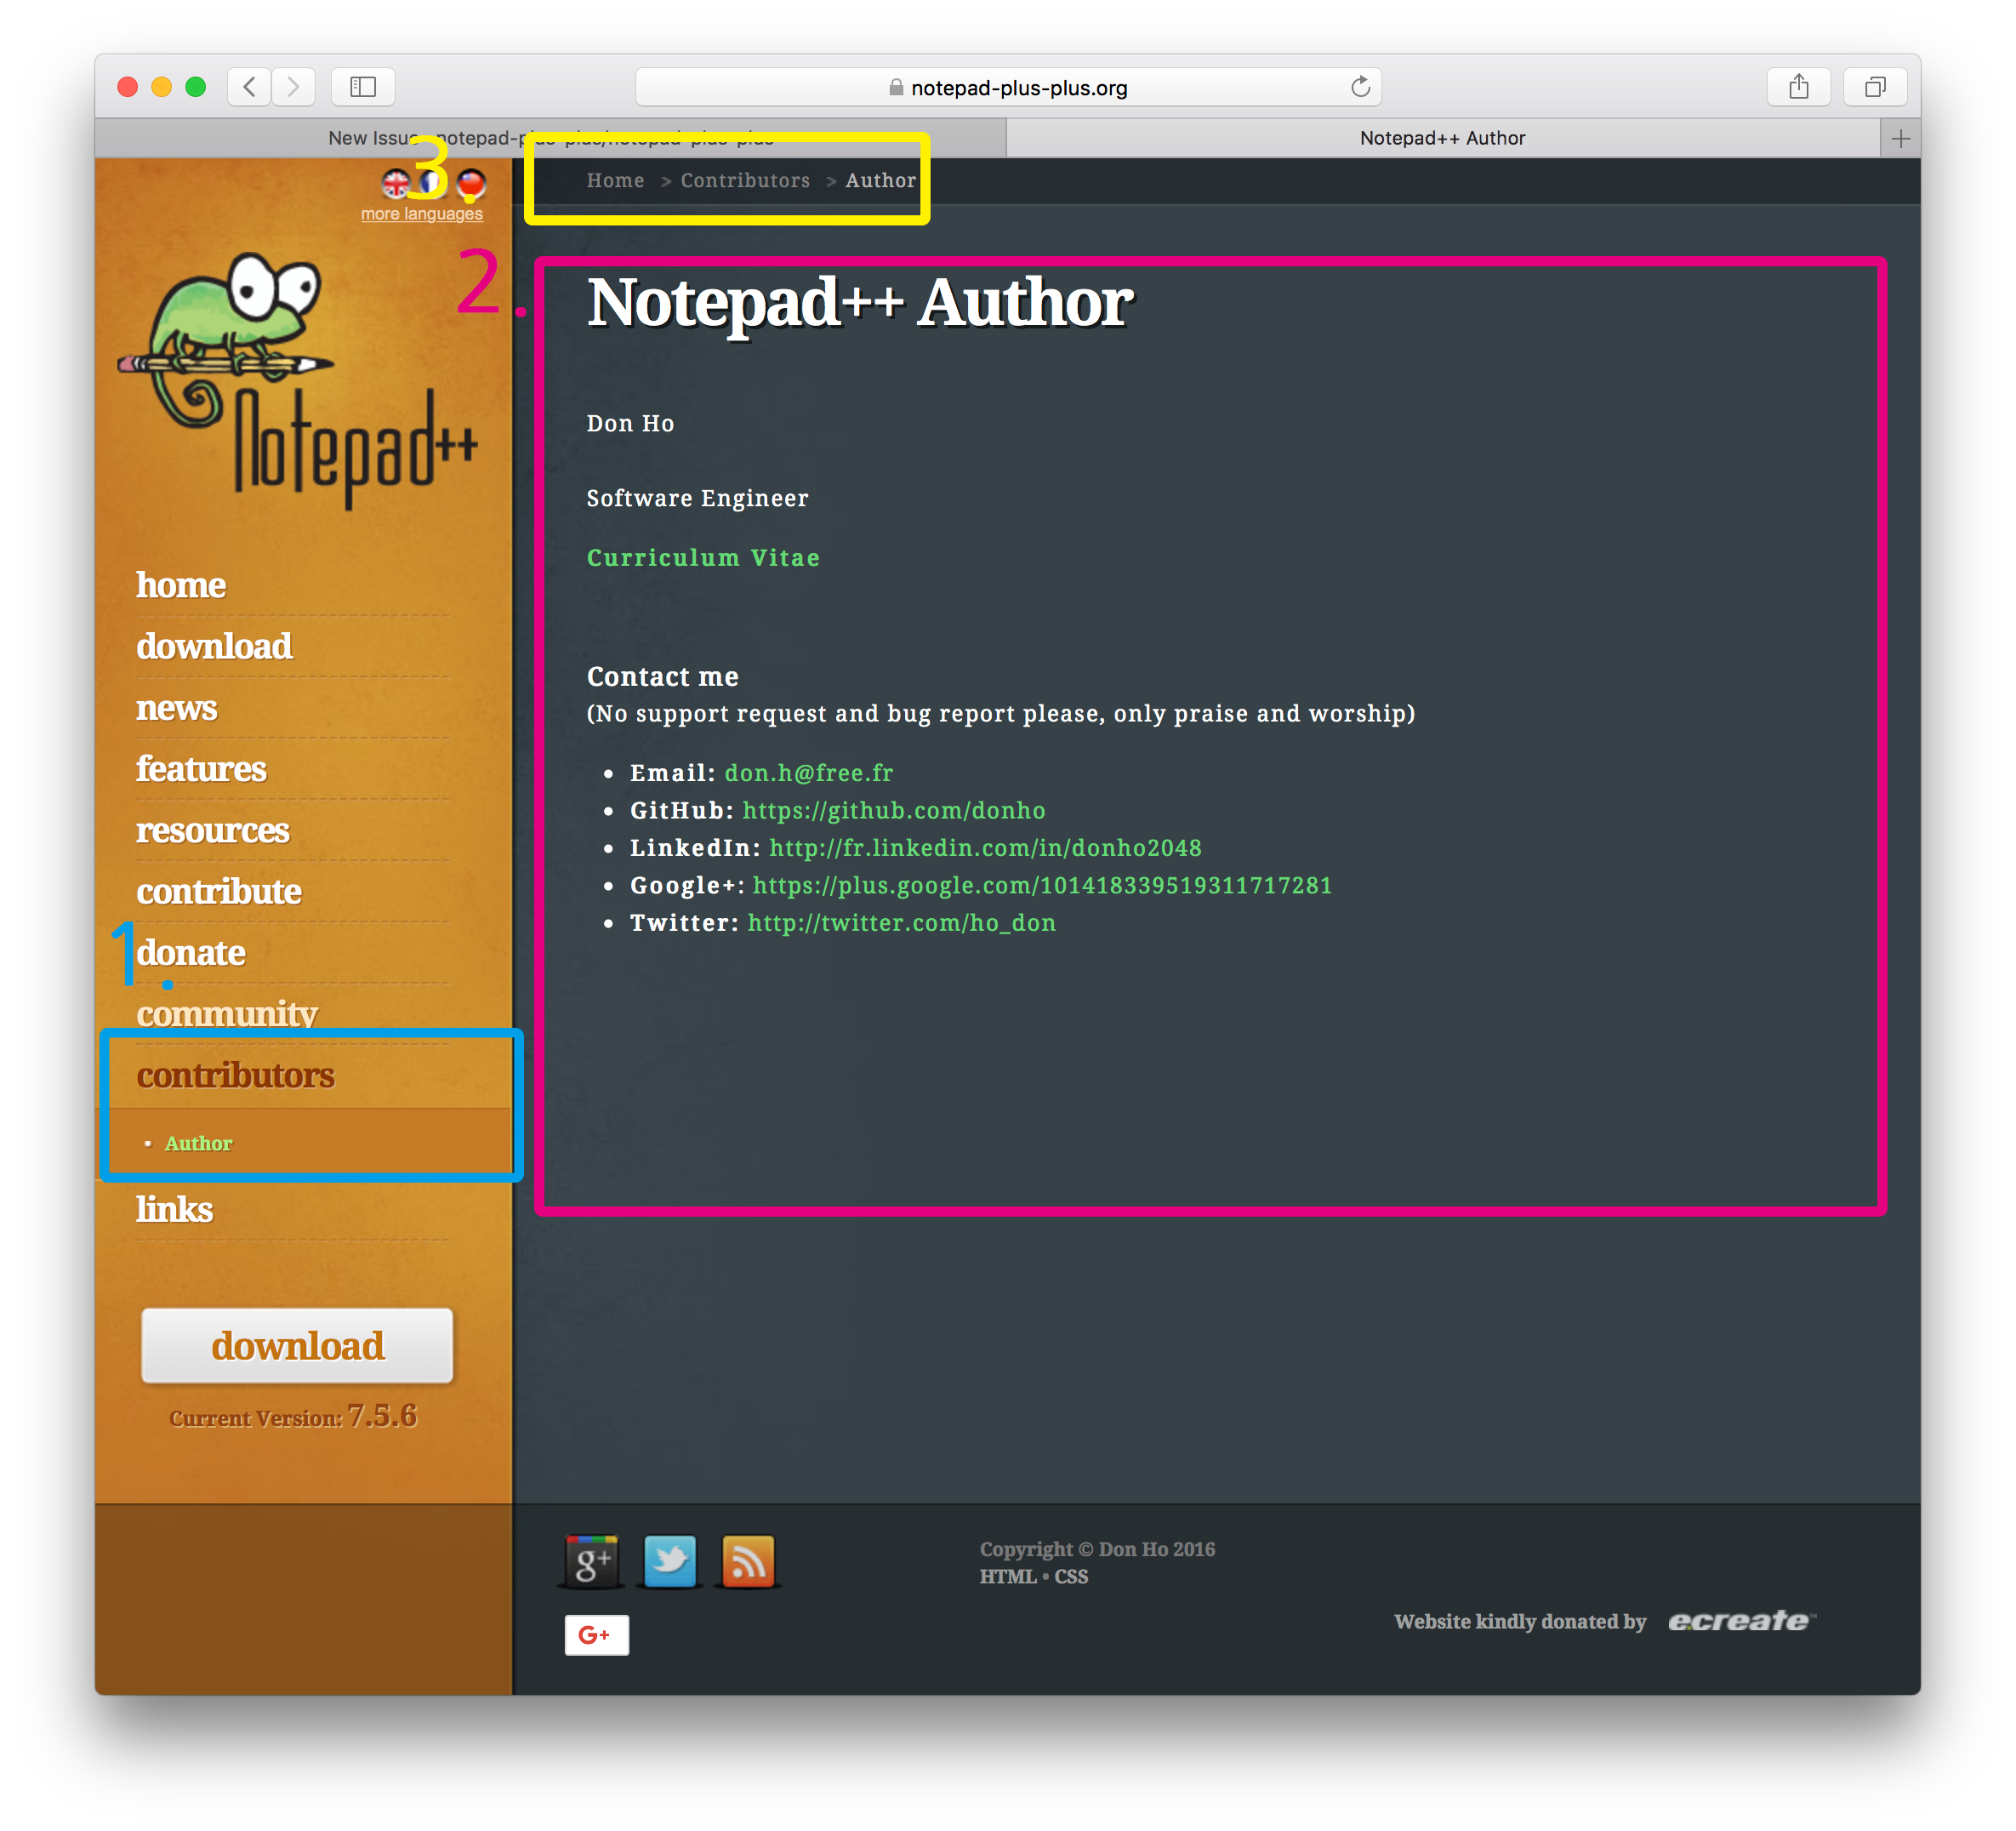Open Twitter via the footer bird icon
Screen dimensions: 2016x1831
pyautogui.click(x=670, y=1560)
